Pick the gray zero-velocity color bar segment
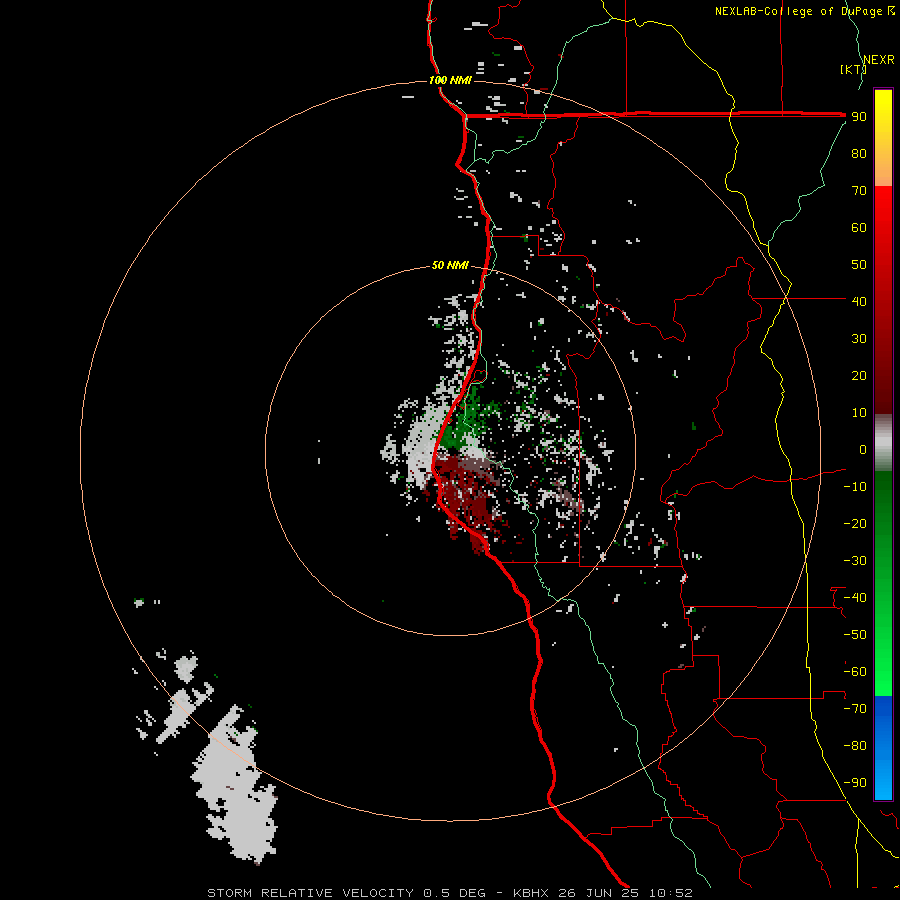 (883, 443)
